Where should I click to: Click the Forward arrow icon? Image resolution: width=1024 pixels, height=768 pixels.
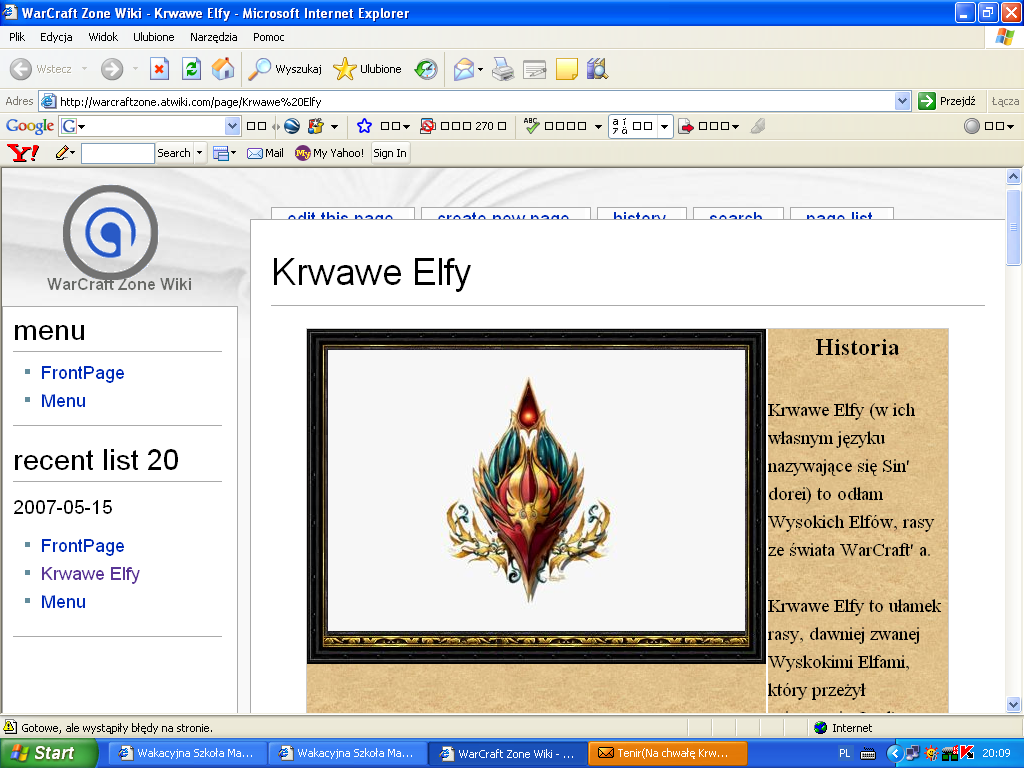point(112,69)
